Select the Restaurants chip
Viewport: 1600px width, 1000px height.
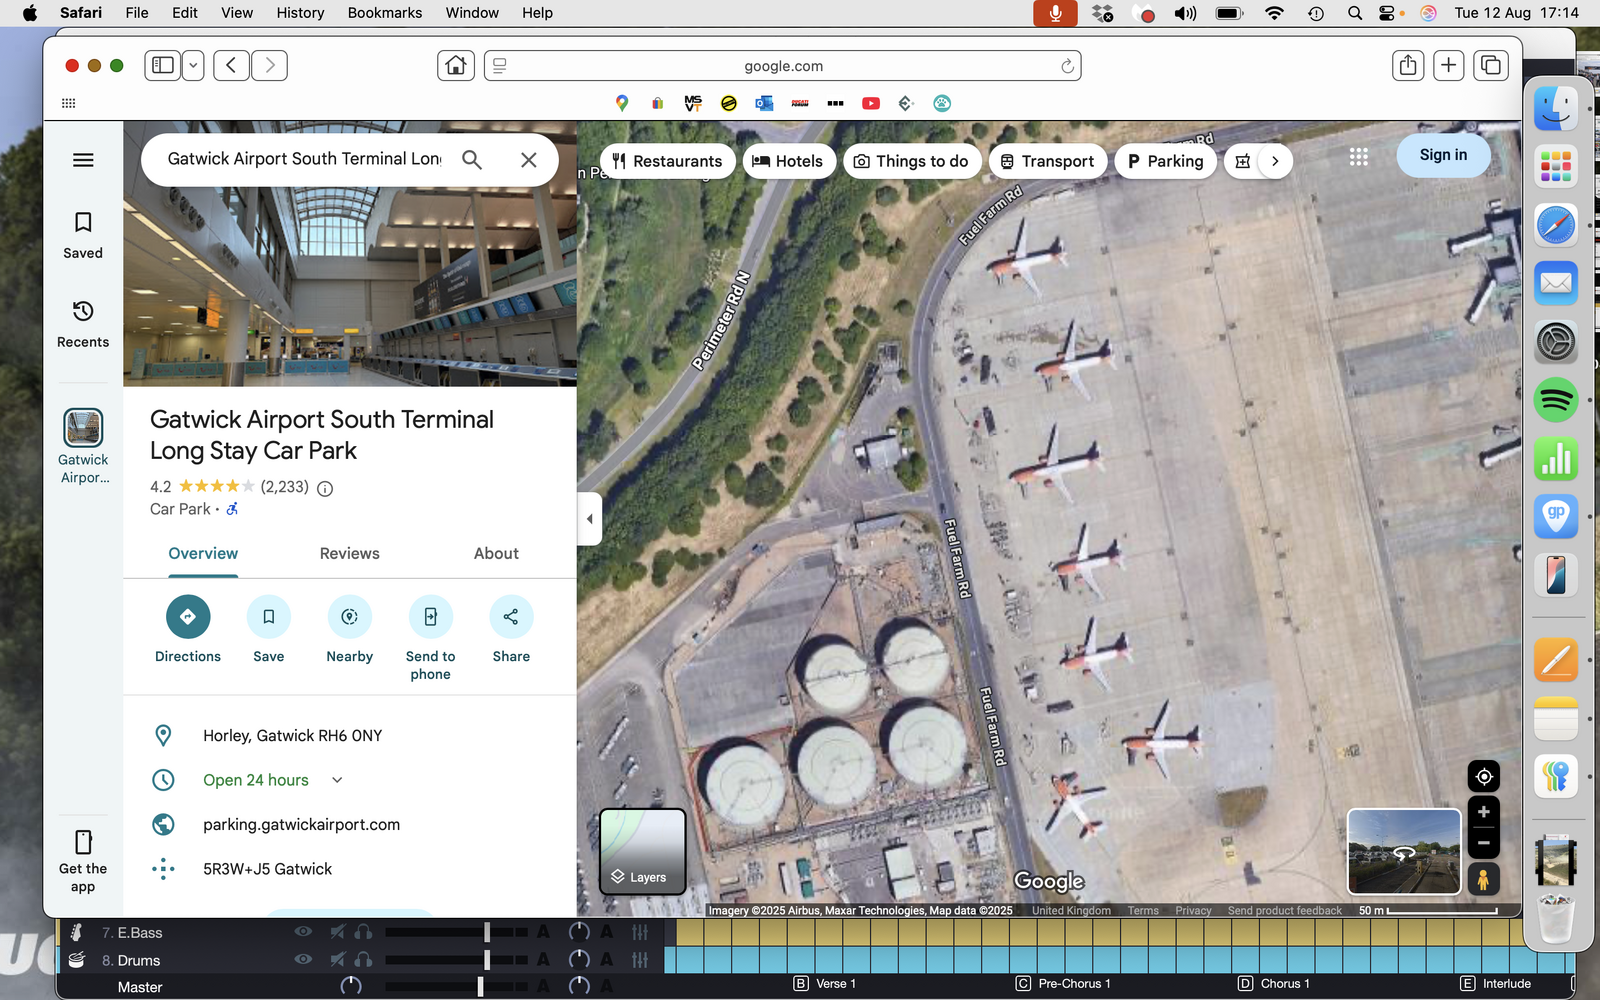[x=667, y=161]
